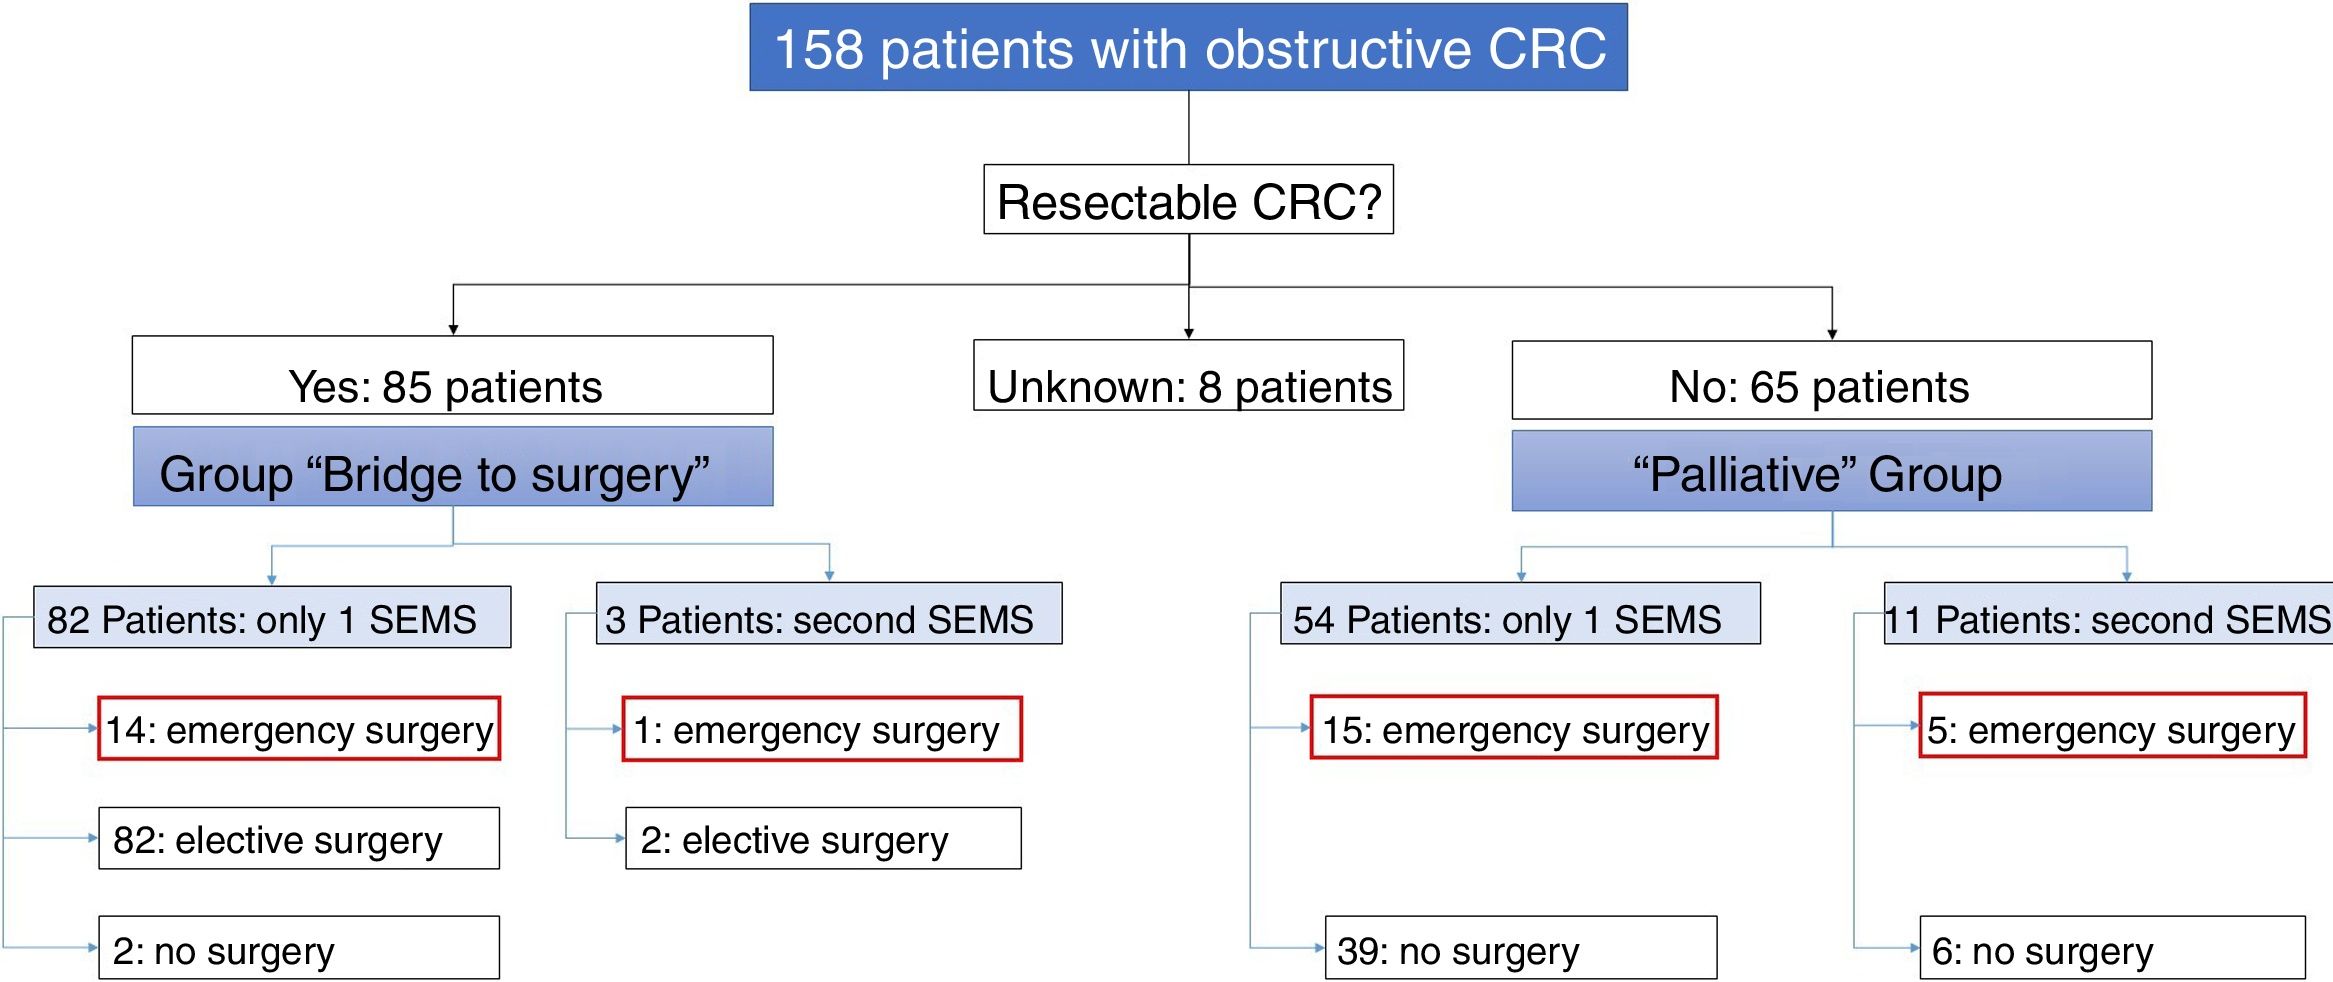Click the "158 patients with obstructive CRC" header
Screen dimensions: 2333x982
click(x=1188, y=48)
